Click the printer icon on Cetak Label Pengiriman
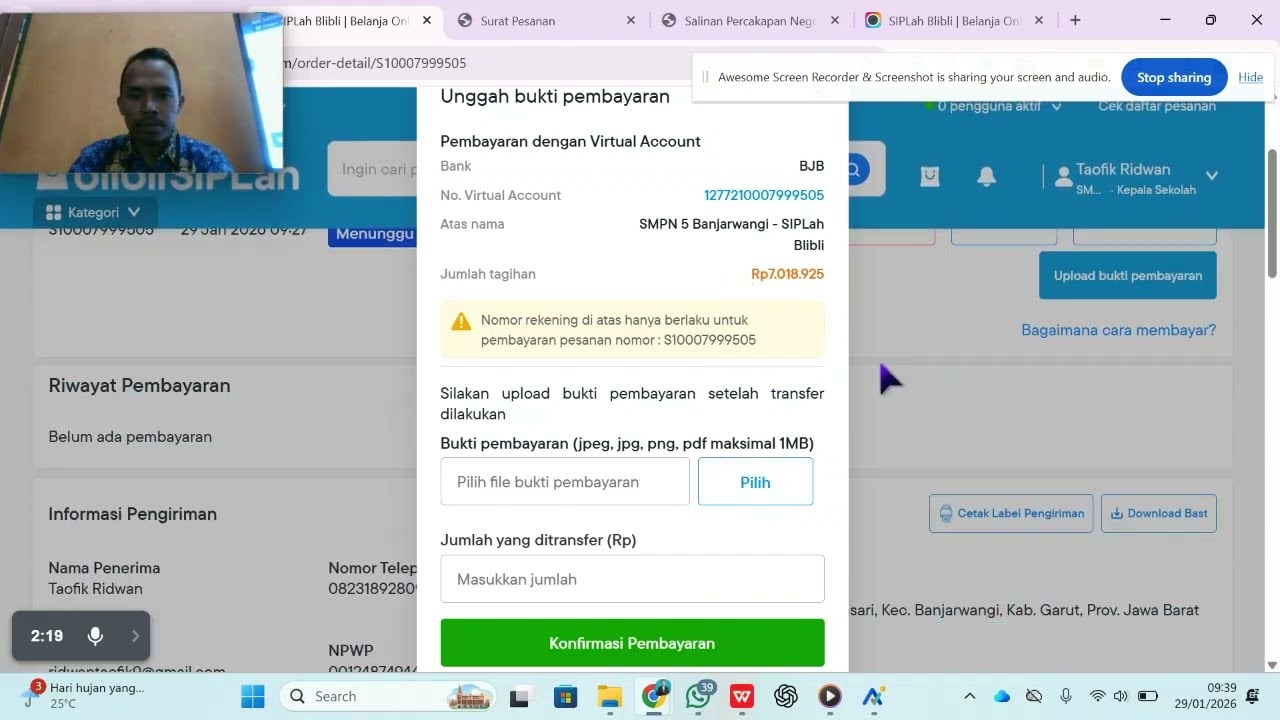This screenshot has height=720, width=1280. pyautogui.click(x=946, y=513)
